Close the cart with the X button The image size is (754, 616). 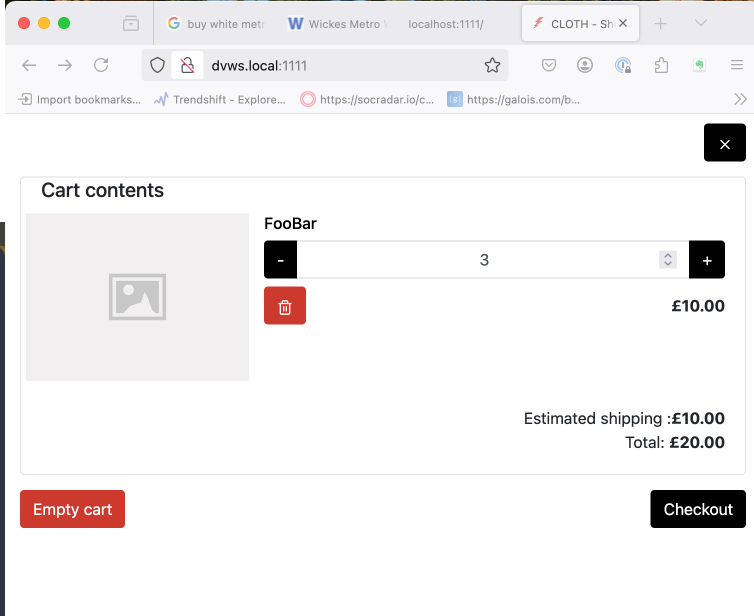click(x=724, y=143)
